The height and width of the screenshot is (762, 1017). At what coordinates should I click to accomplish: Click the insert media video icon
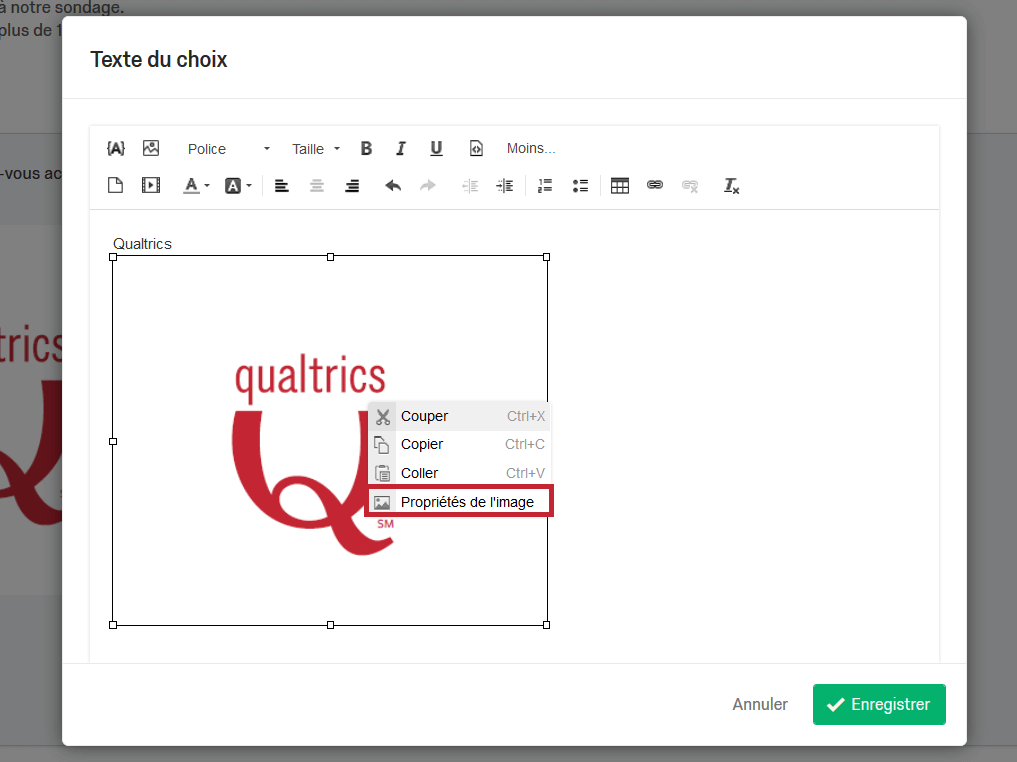point(151,185)
